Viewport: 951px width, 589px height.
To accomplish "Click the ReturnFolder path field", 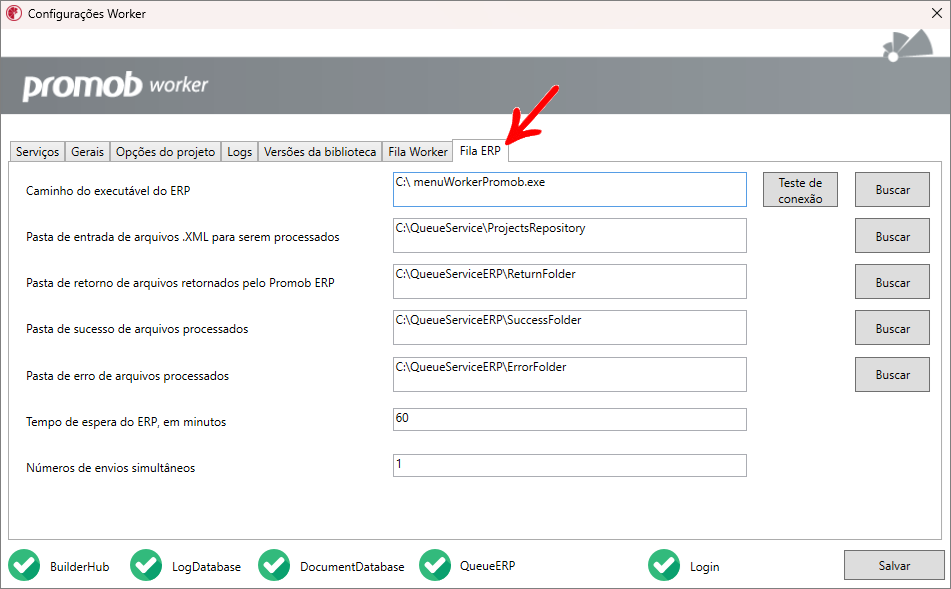I will (570, 282).
